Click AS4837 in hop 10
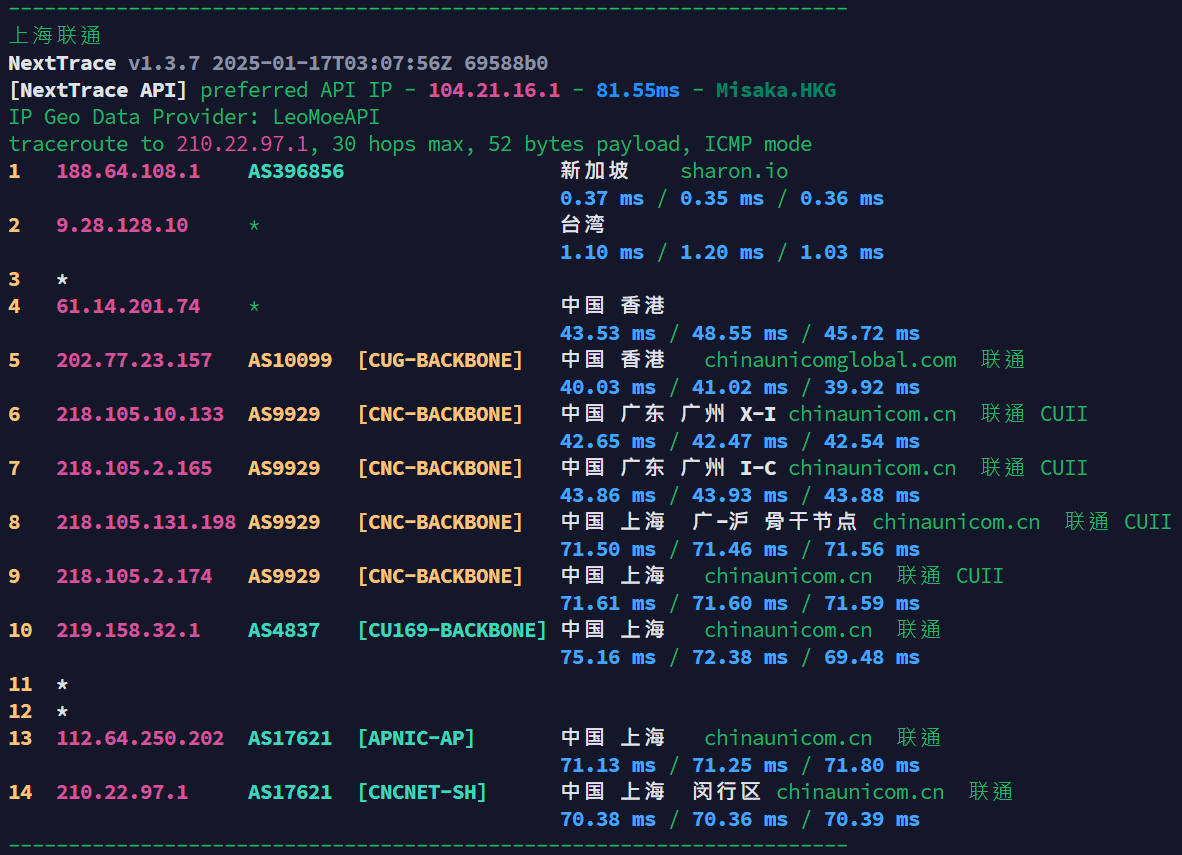The height and width of the screenshot is (855, 1182). pos(283,630)
